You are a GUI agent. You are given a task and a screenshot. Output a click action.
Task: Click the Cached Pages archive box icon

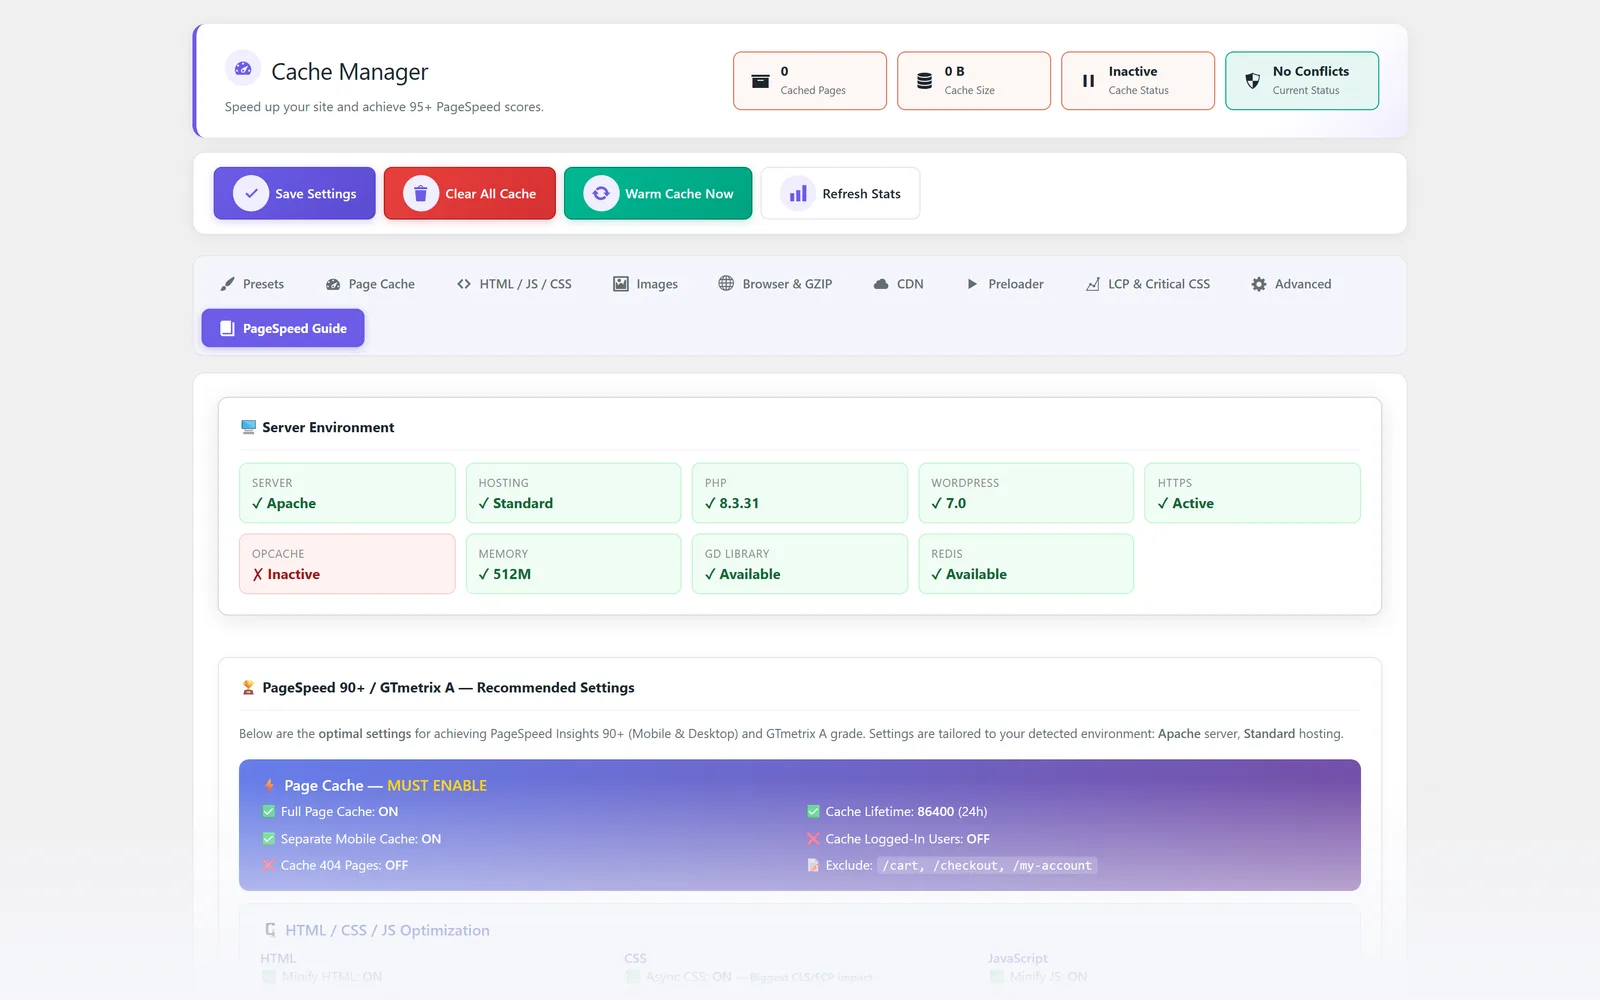pyautogui.click(x=760, y=81)
